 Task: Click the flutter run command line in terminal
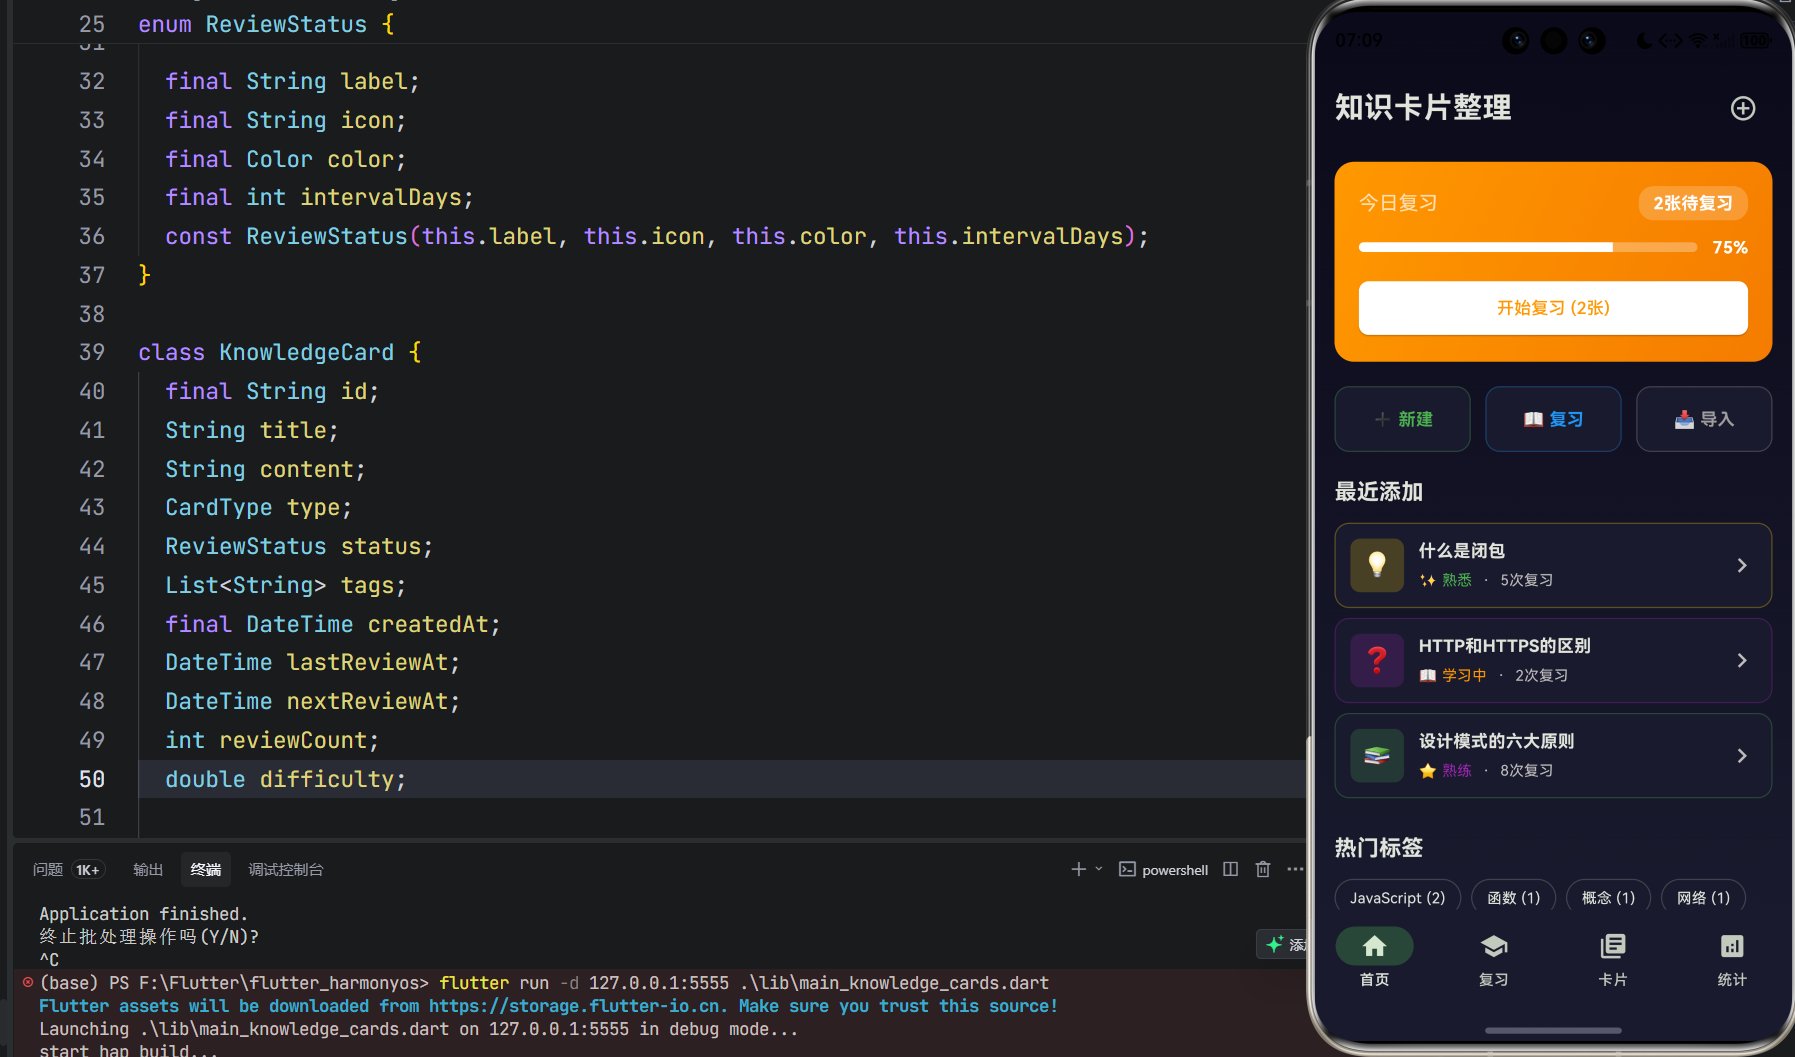pyautogui.click(x=744, y=982)
